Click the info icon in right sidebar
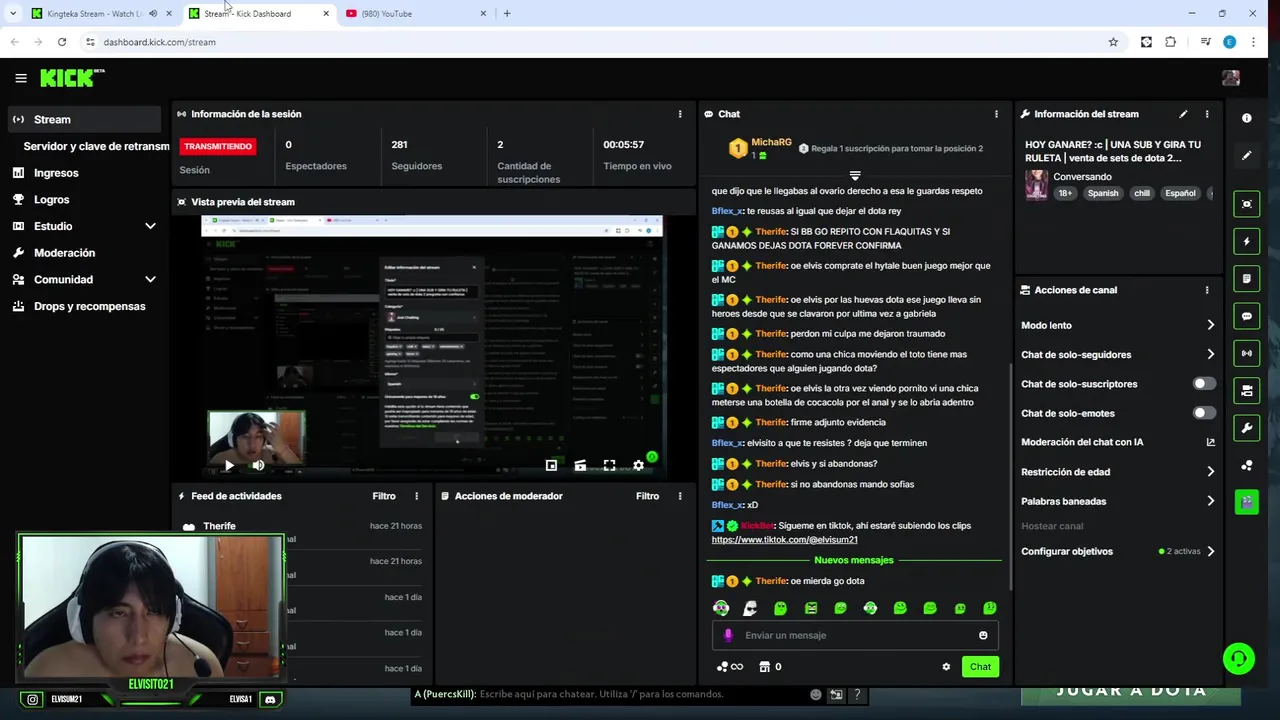 [1246, 118]
